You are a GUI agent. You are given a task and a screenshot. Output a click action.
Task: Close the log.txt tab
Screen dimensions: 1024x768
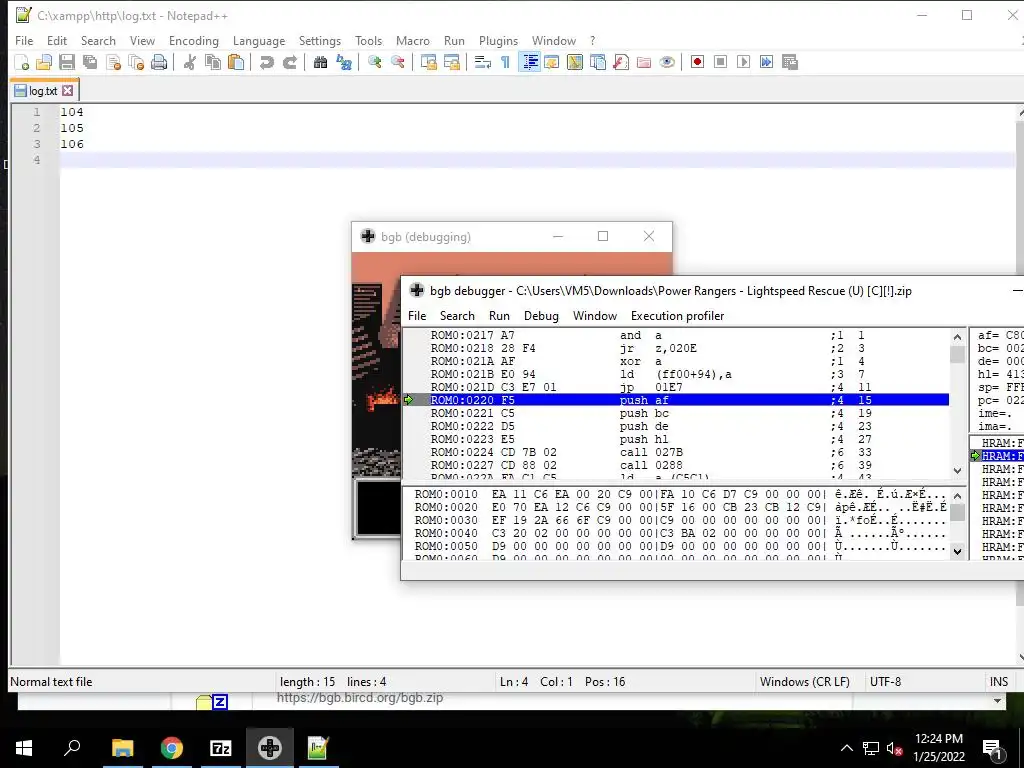coord(68,91)
